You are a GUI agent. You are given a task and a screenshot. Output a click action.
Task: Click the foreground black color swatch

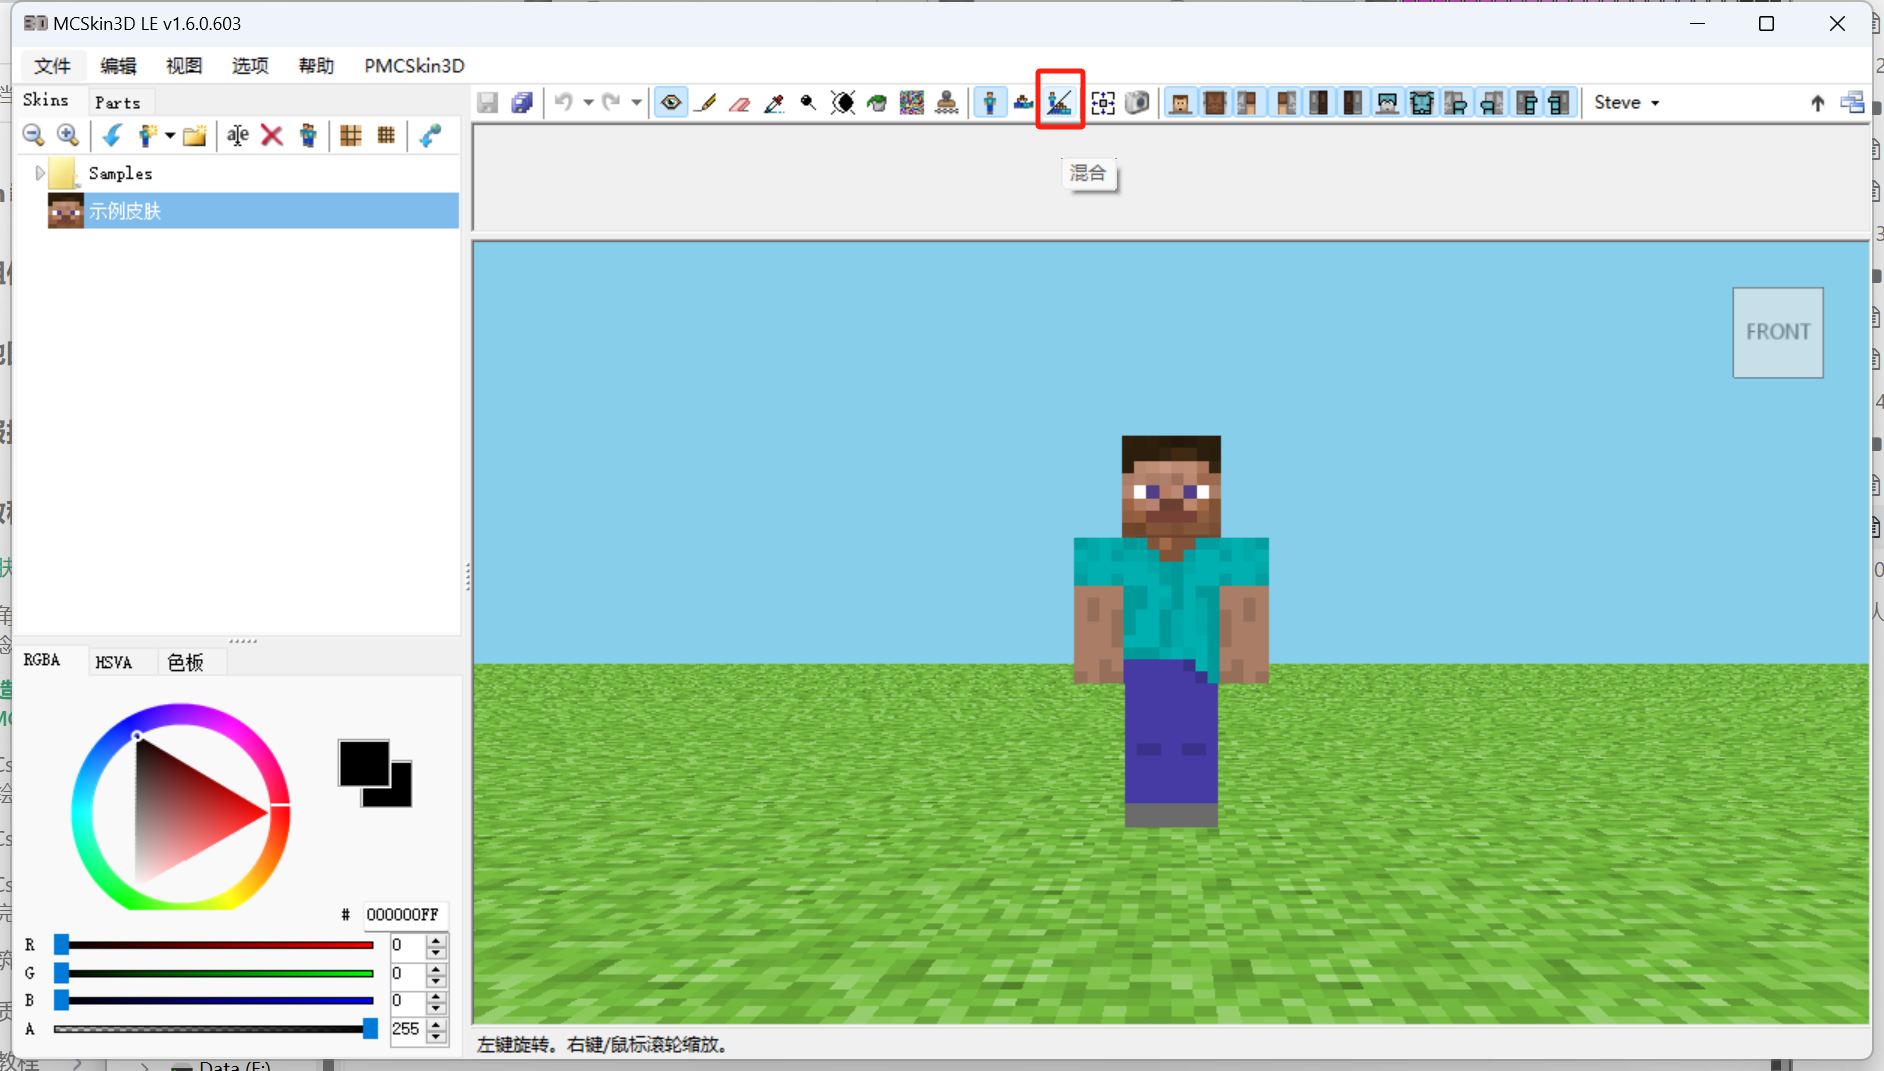coord(364,764)
